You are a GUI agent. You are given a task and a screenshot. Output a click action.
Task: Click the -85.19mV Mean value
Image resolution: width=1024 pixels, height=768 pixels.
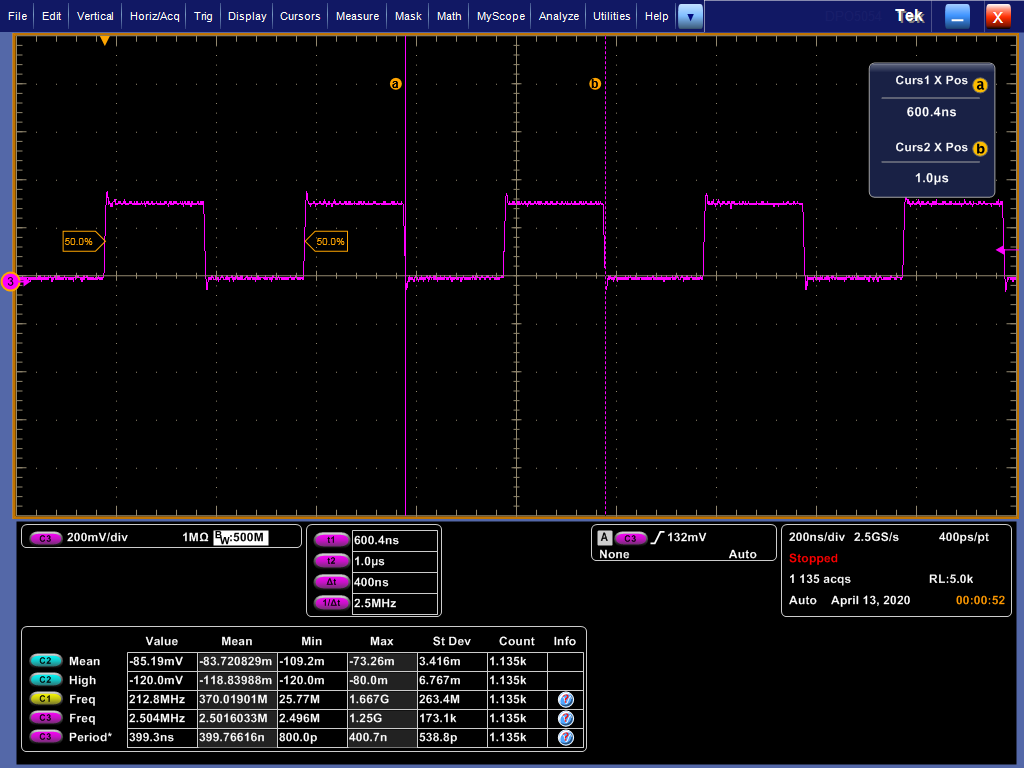tap(162, 661)
